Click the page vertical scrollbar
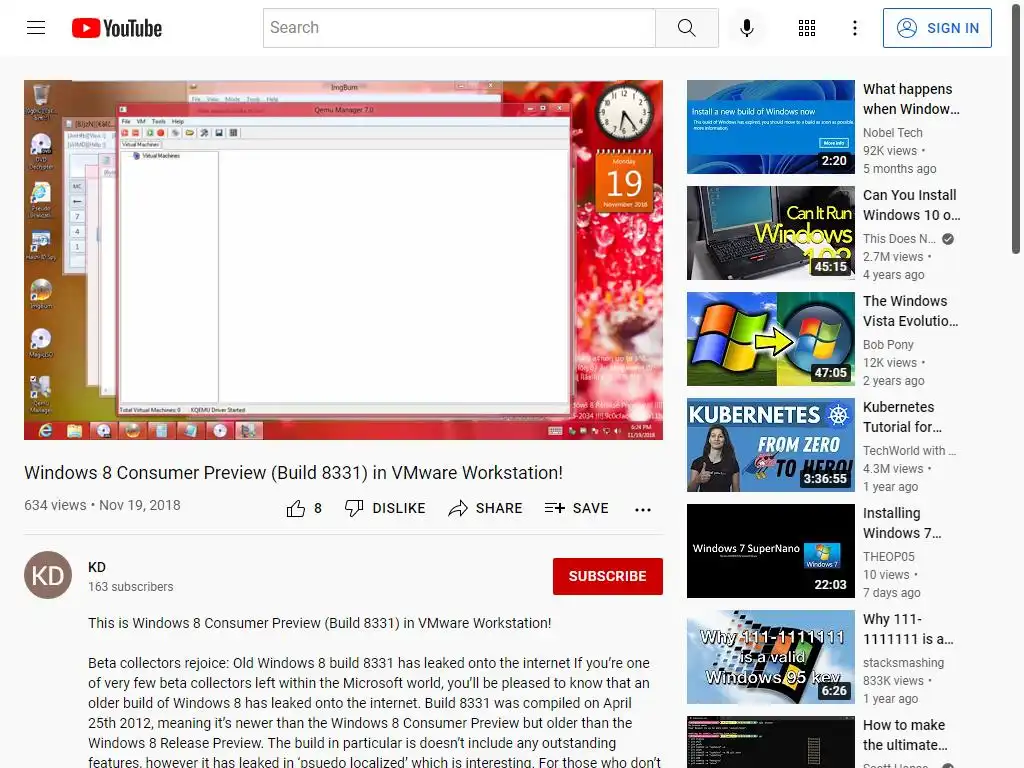 pyautogui.click(x=1016, y=131)
